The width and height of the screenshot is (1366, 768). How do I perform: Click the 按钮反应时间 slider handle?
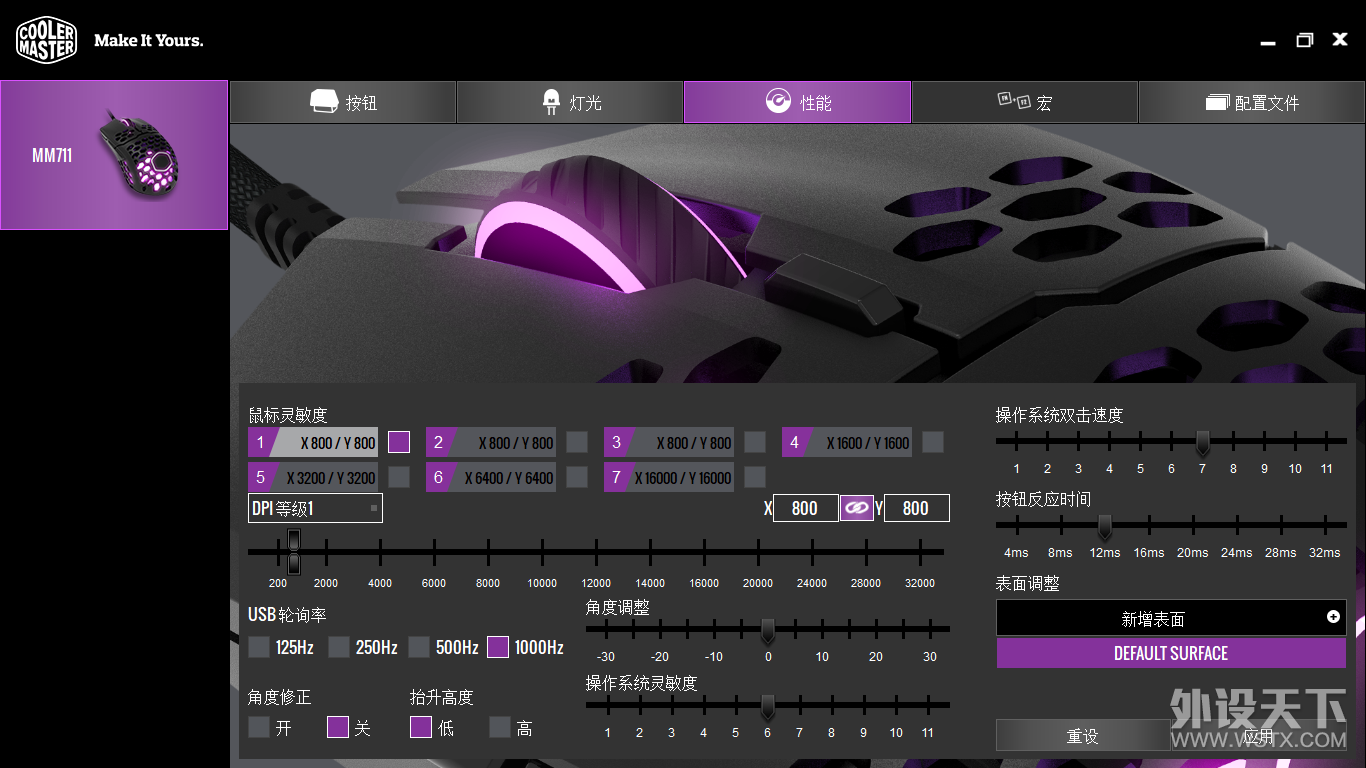click(x=1105, y=526)
